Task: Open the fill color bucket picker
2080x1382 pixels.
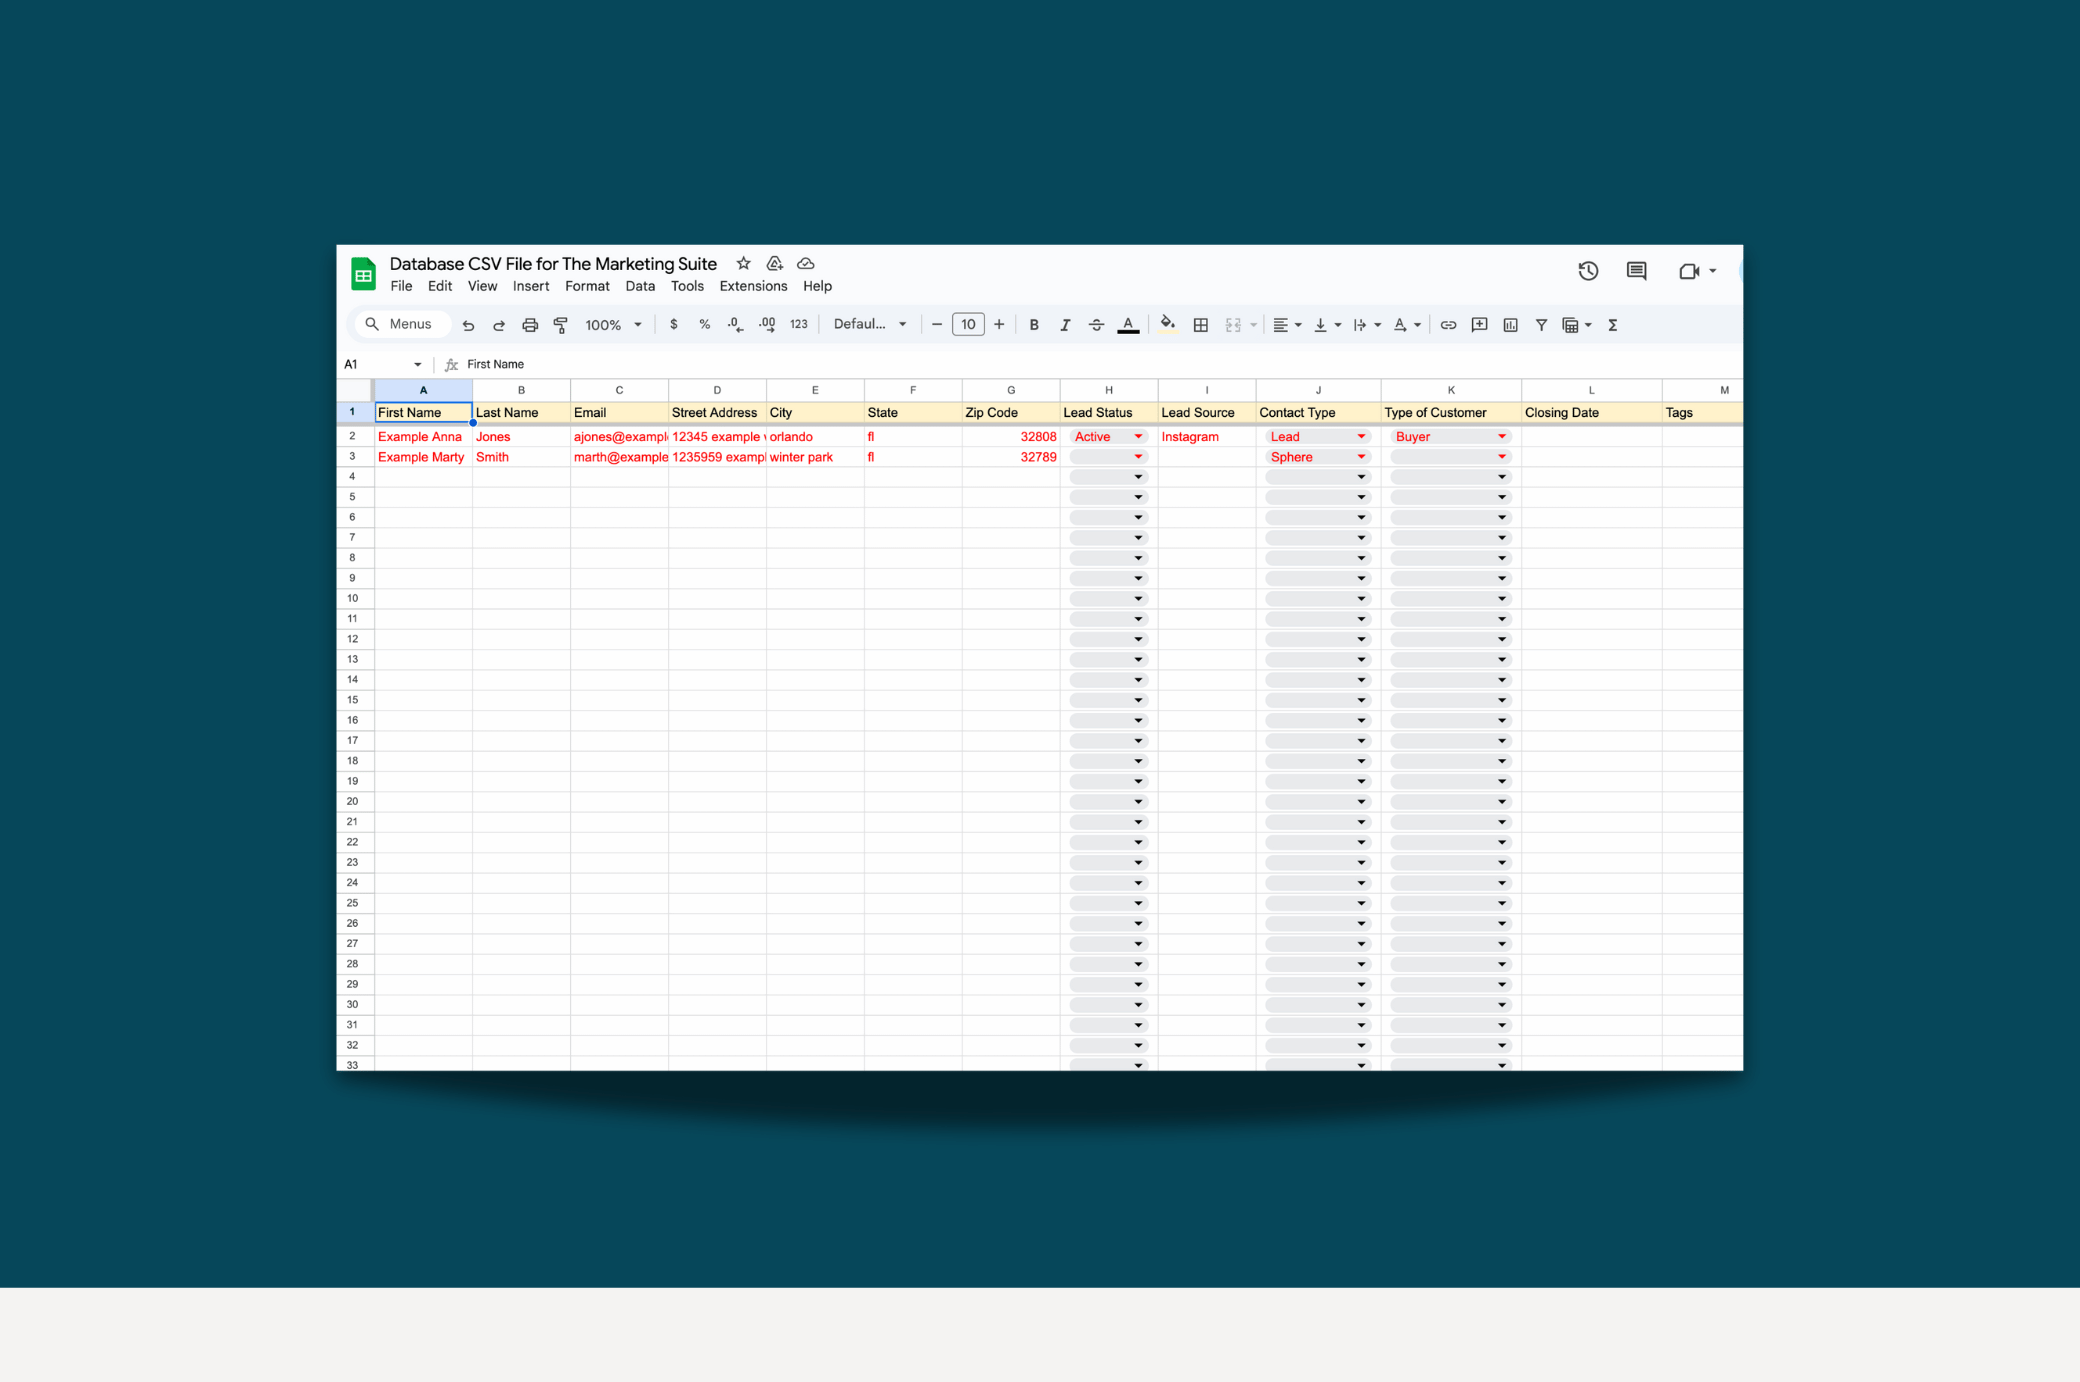Action: click(1167, 324)
